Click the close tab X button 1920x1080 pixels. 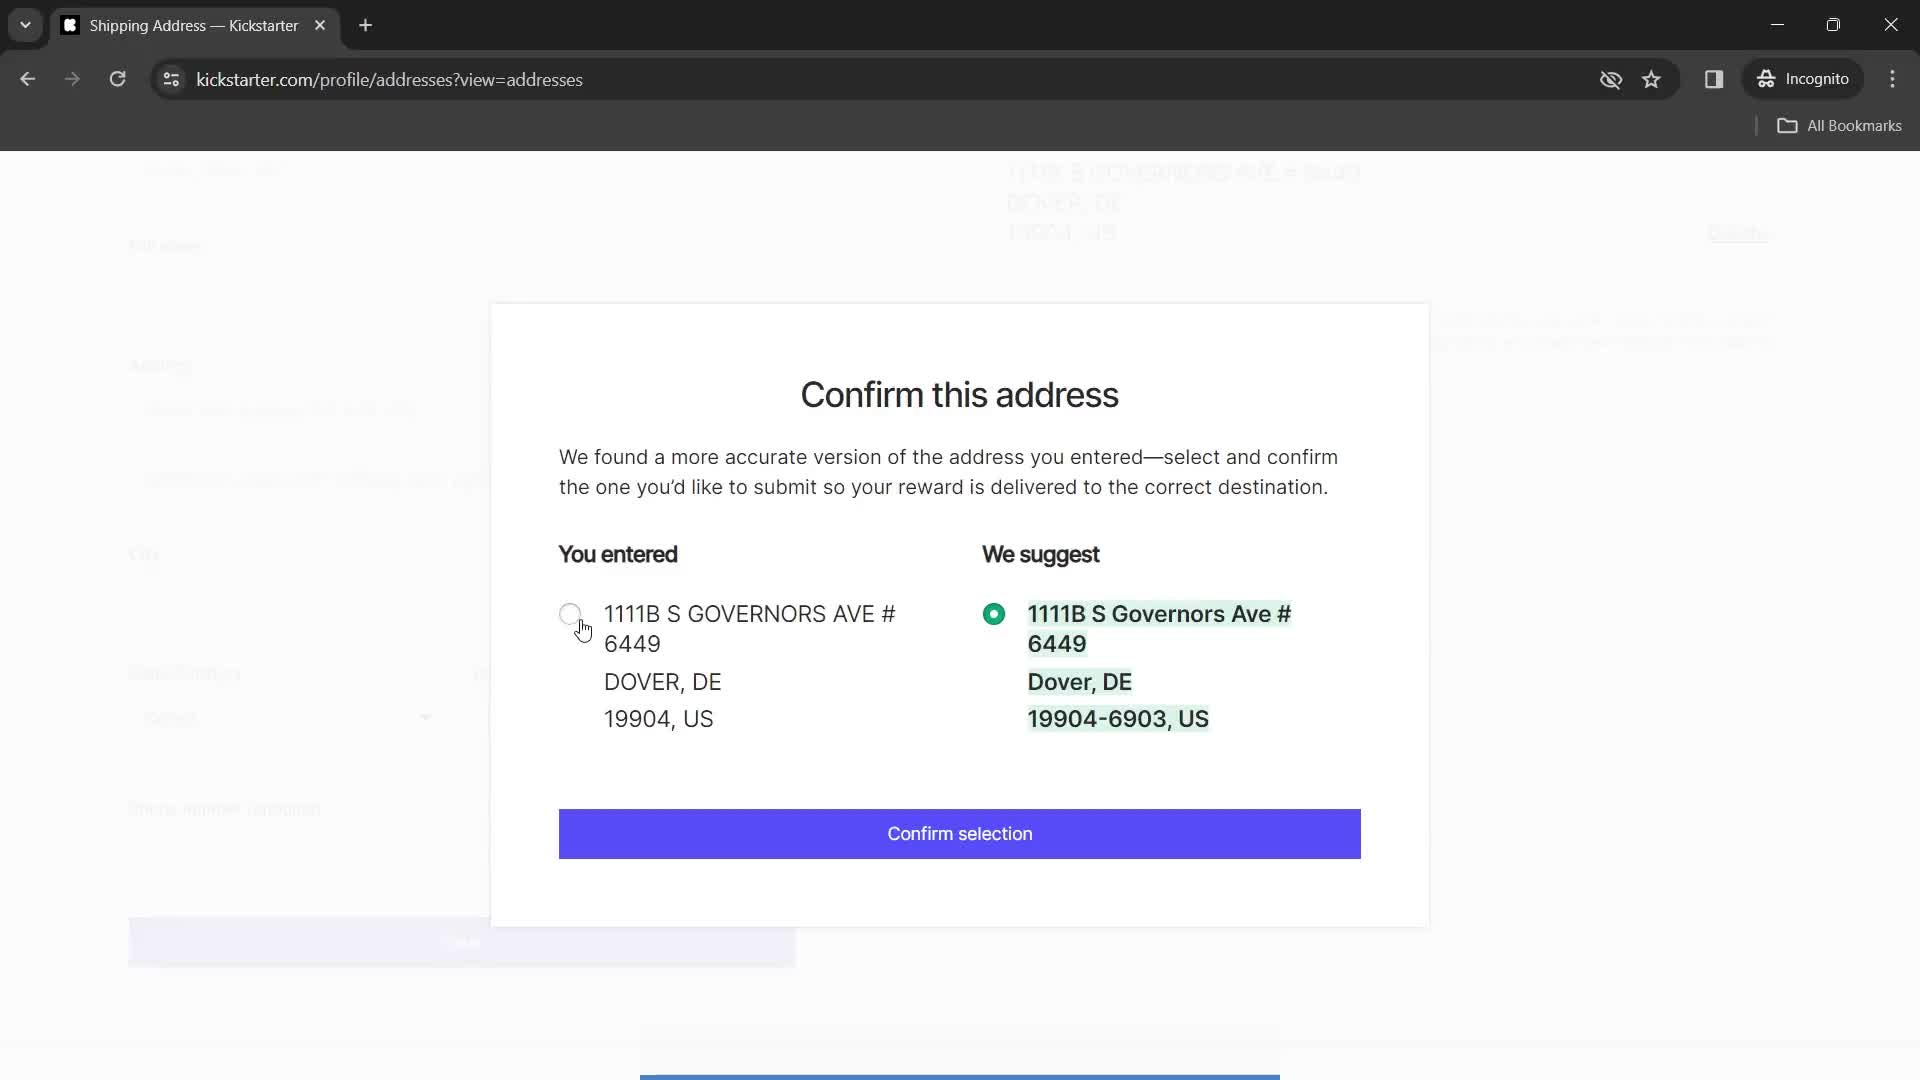pyautogui.click(x=319, y=25)
